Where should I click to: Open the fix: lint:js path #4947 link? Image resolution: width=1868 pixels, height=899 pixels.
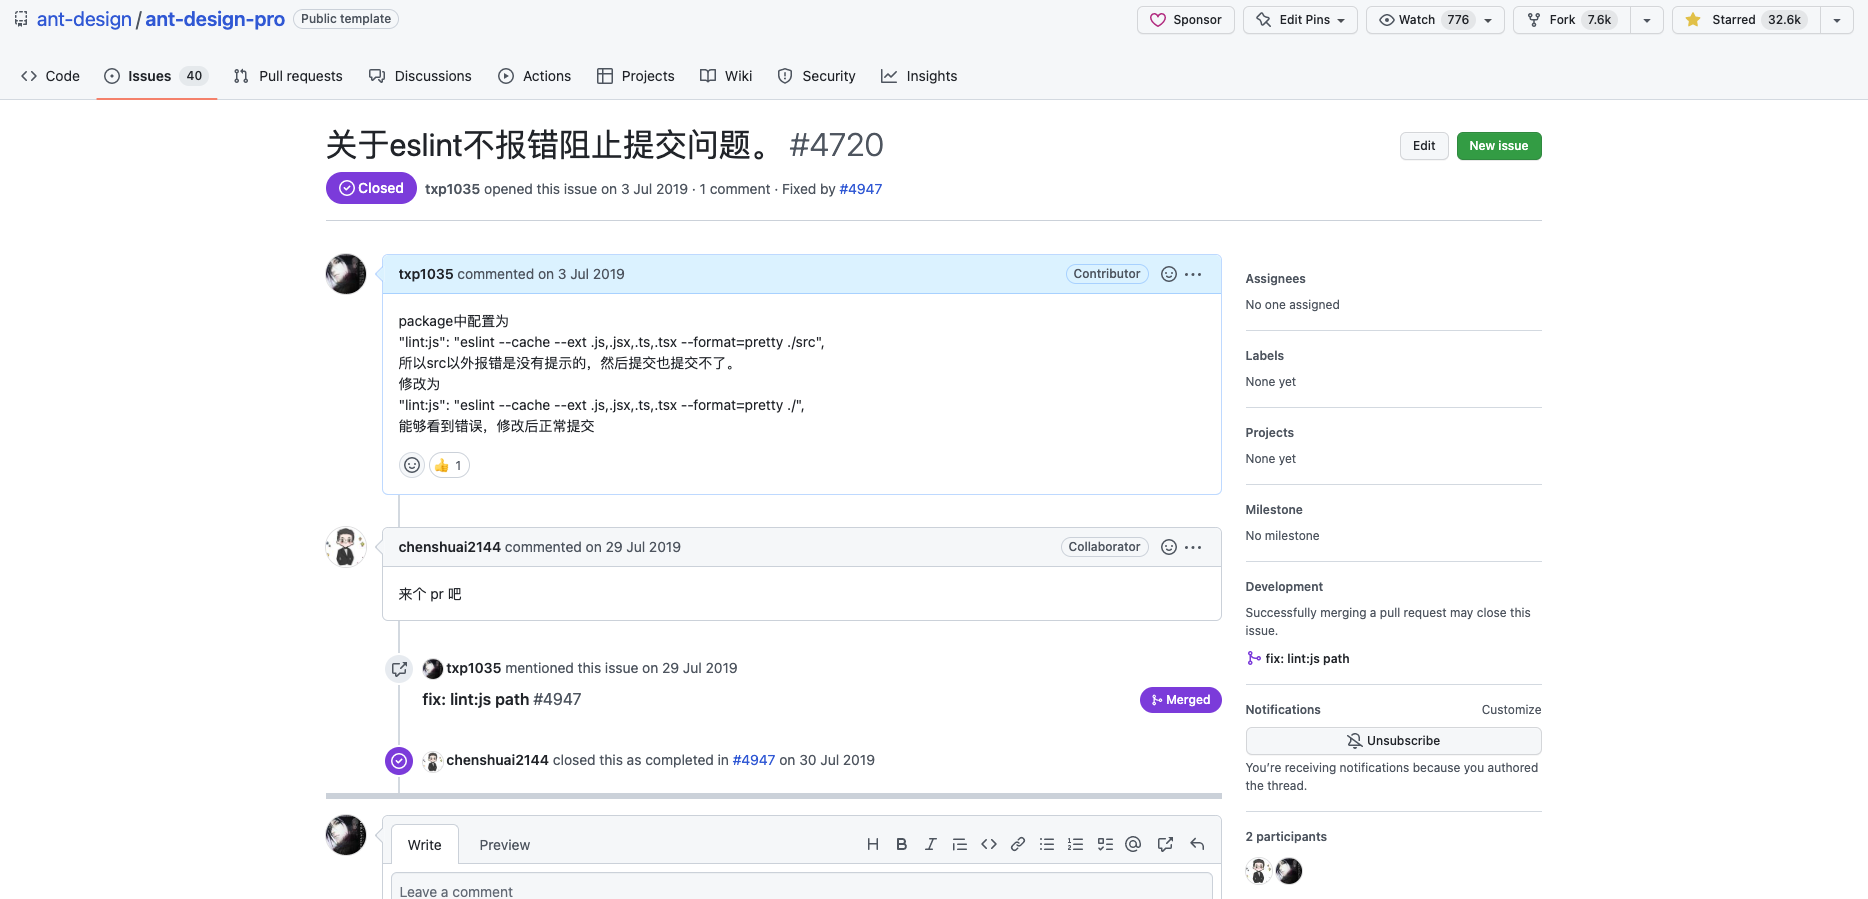coord(501,699)
